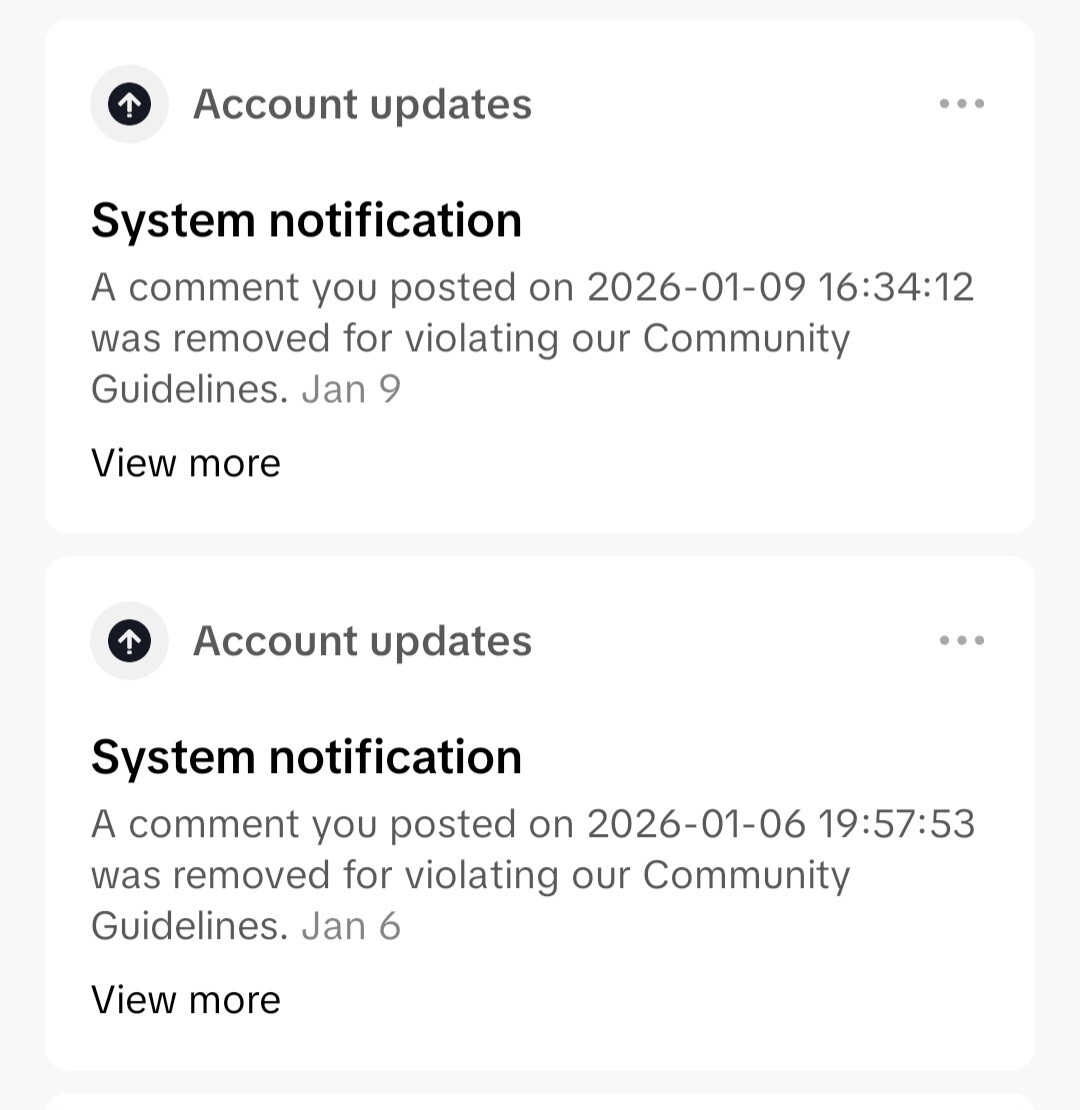Tap the Account updates arrow icon on the Jan 9 notification
This screenshot has height=1110, width=1080.
pos(129,104)
